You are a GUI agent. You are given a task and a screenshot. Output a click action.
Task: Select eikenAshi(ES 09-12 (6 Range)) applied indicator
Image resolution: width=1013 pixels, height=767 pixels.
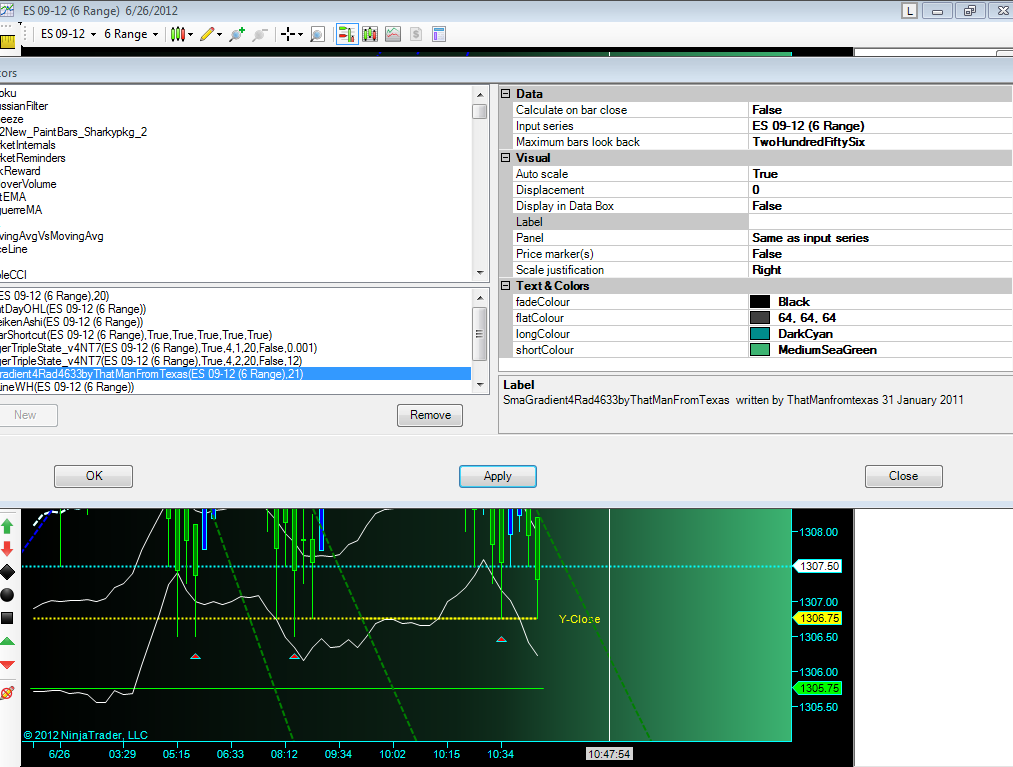[x=72, y=322]
